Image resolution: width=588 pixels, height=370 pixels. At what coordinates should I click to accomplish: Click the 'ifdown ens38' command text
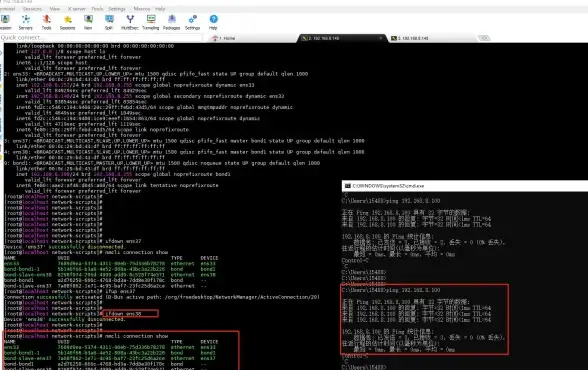[123, 314]
